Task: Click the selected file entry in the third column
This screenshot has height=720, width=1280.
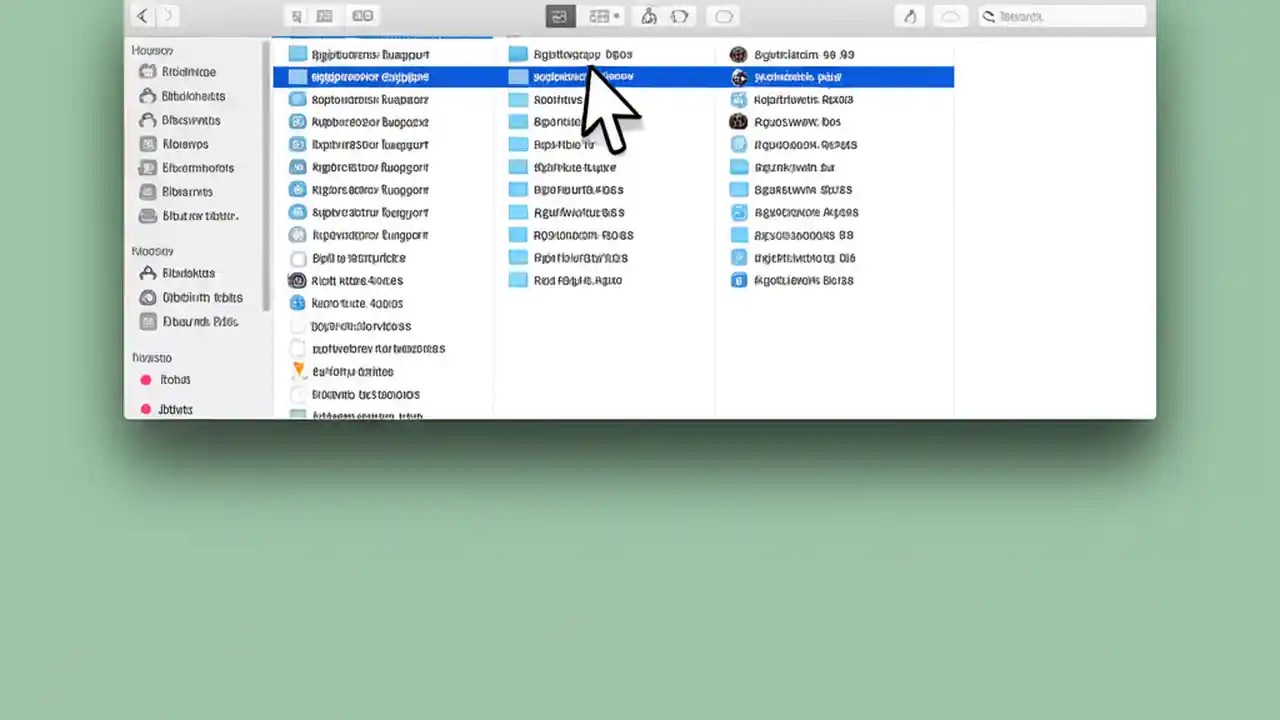Action: (x=836, y=76)
